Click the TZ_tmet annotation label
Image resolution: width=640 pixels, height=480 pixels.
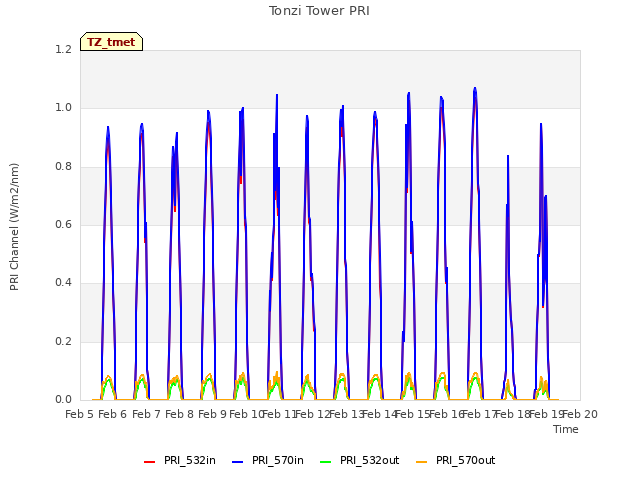(x=111, y=42)
